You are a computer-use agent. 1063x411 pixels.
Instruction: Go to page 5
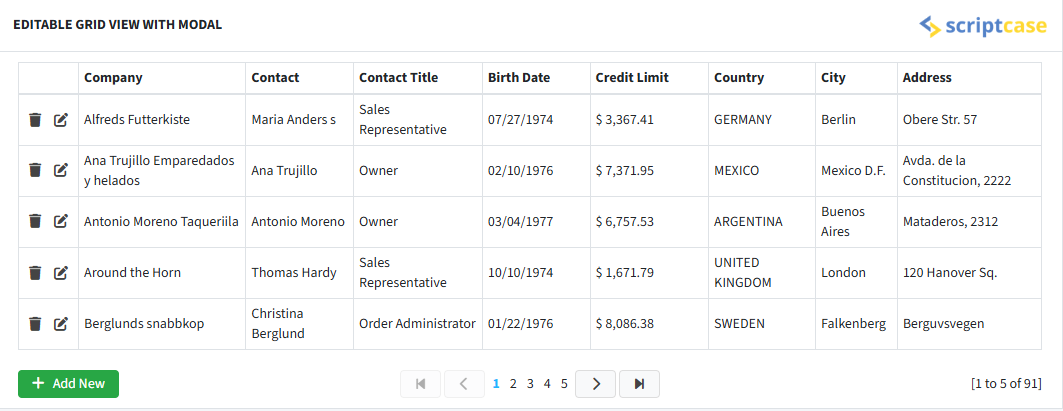[564, 384]
